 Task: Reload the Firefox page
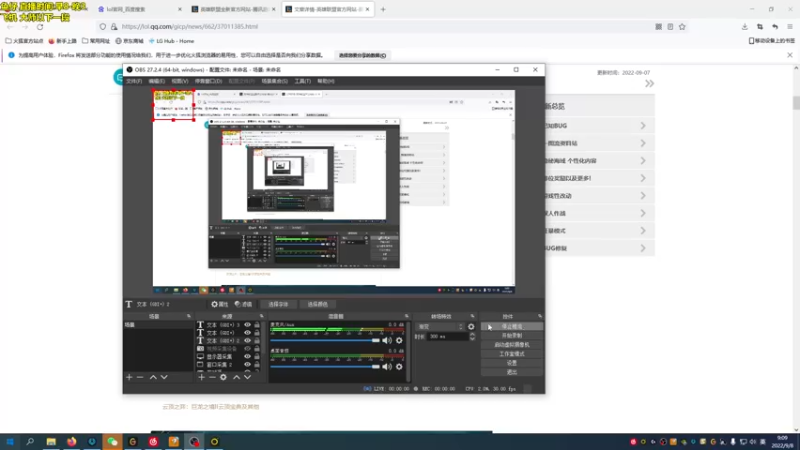40,27
